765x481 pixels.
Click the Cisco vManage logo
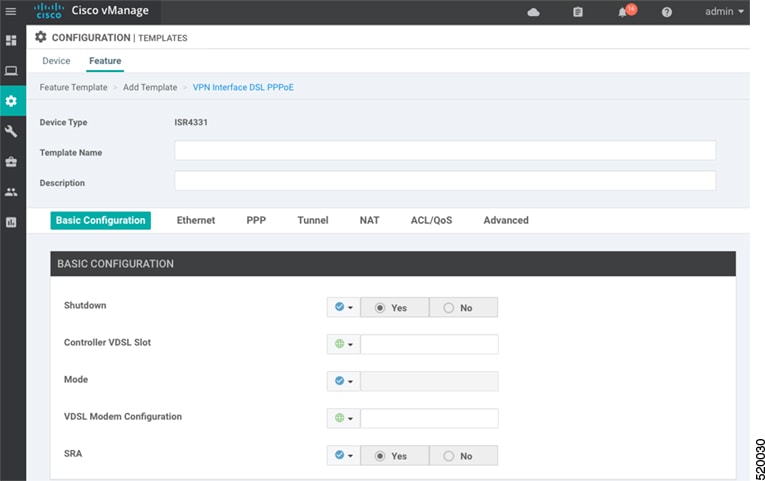pyautogui.click(x=92, y=11)
